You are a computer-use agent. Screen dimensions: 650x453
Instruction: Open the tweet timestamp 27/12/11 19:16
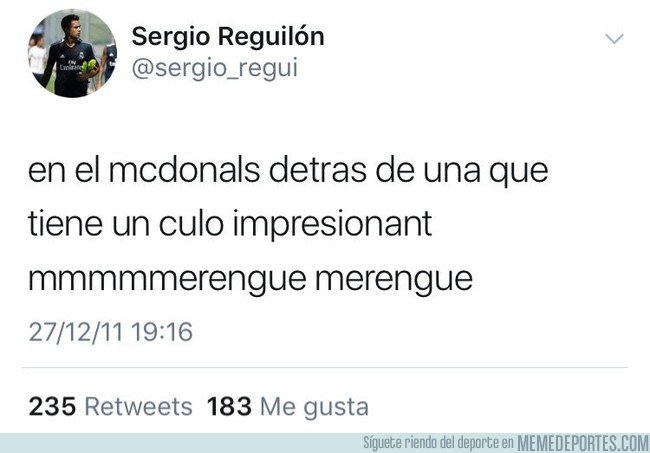click(x=111, y=332)
